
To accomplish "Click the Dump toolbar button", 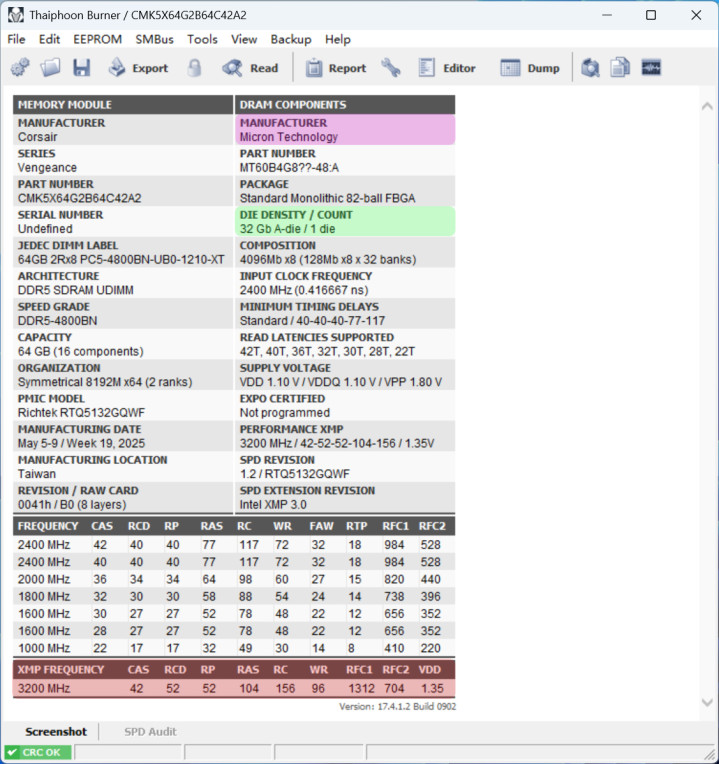I will [x=530, y=68].
